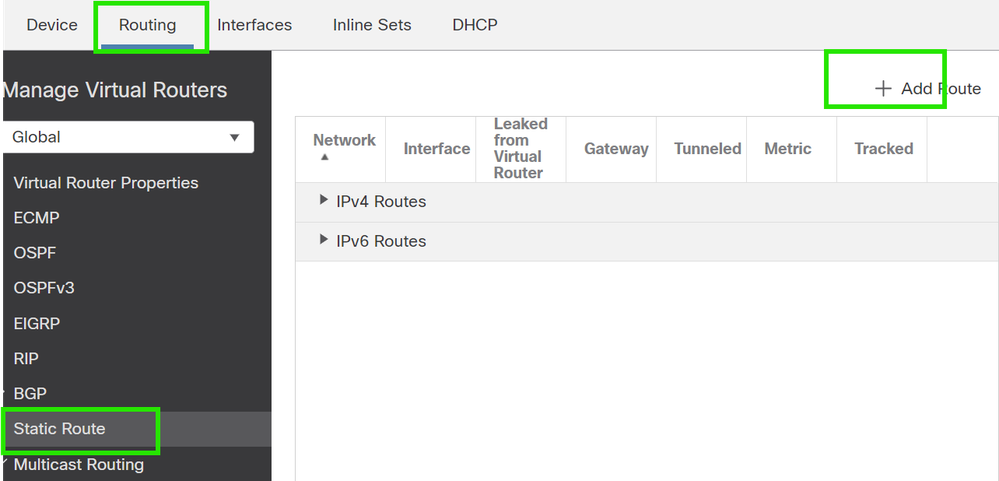This screenshot has width=999, height=481.
Task: Expand the BGP sidebar entry
Action: pos(30,394)
